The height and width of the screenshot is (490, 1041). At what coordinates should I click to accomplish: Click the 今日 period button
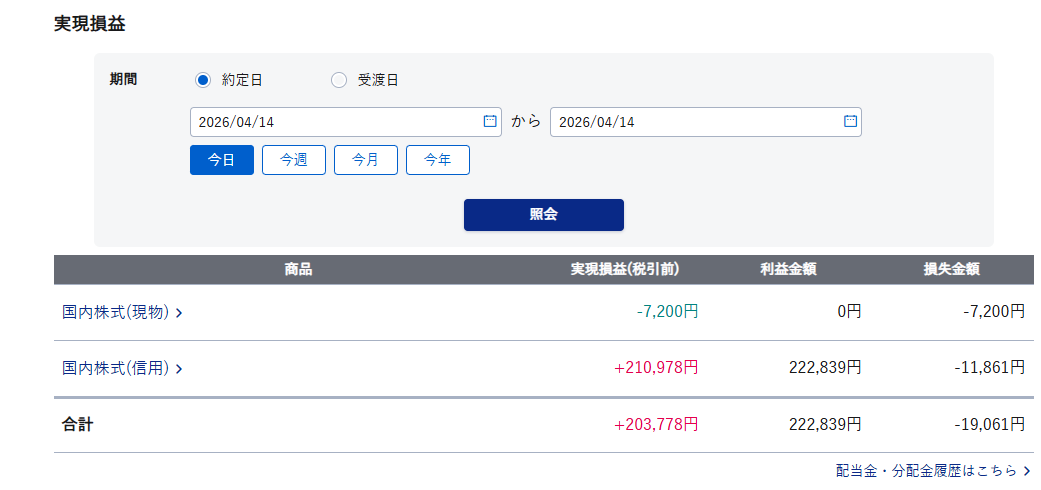(222, 160)
